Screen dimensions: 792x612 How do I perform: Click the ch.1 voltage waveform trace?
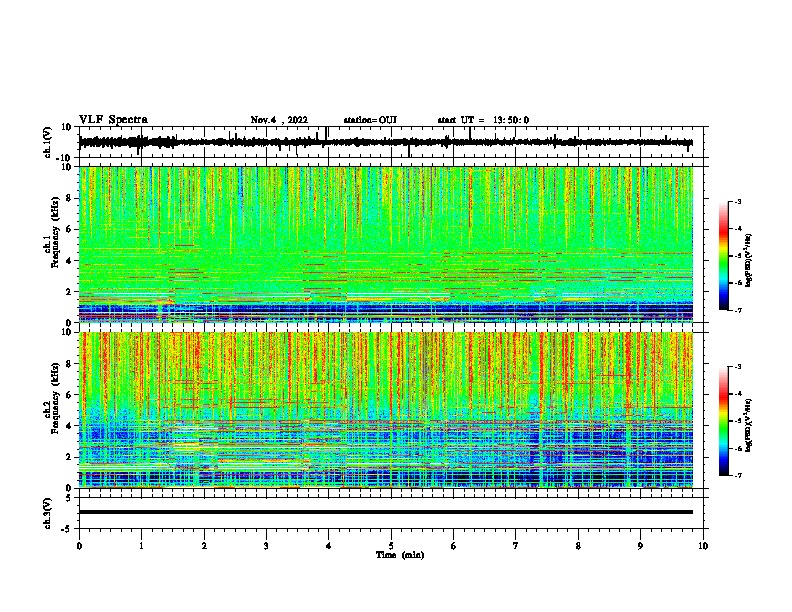pyautogui.click(x=386, y=142)
